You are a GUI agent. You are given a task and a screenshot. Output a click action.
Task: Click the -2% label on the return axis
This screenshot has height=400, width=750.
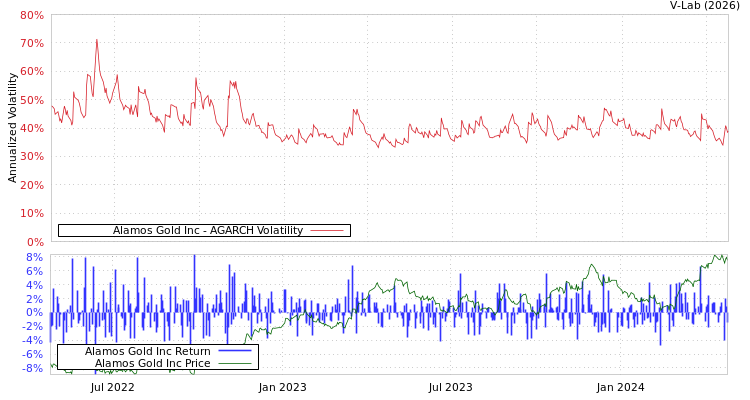tap(33, 326)
